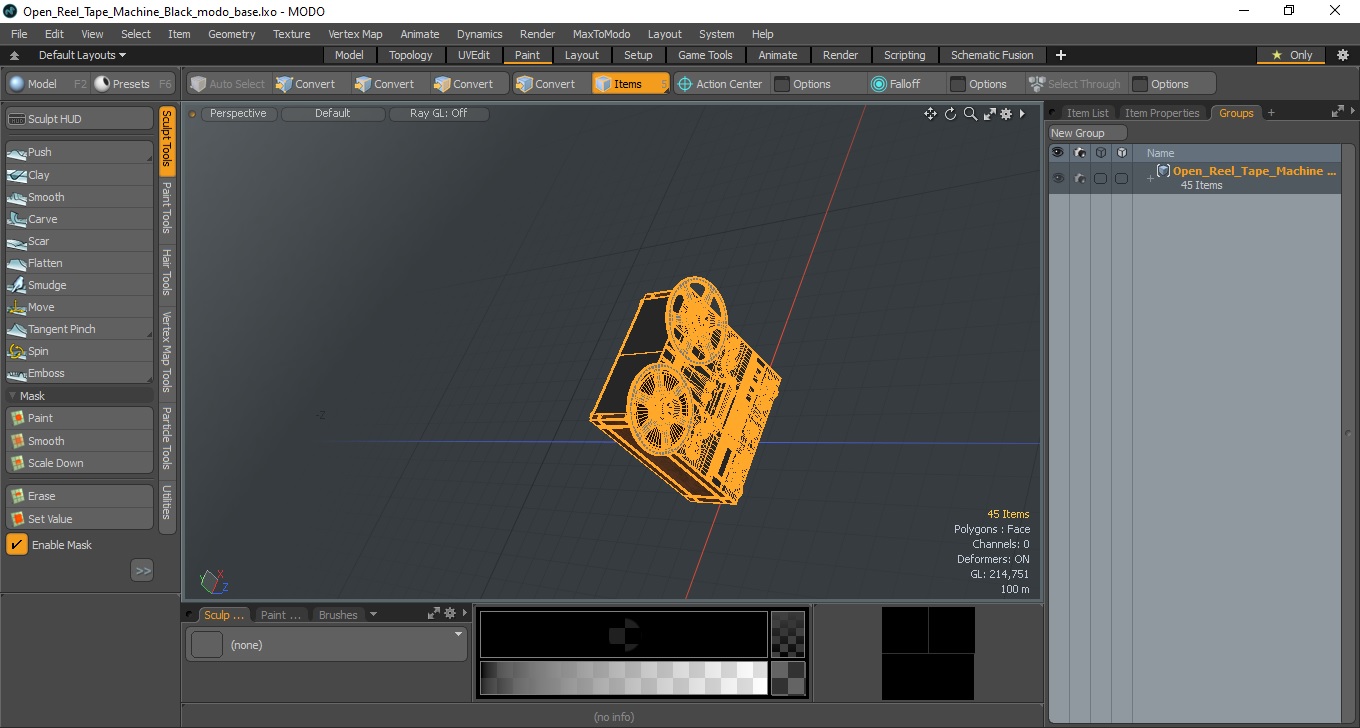Screen dimensions: 1360x728
Task: Select the Push sculpt tool
Action: [x=79, y=152]
